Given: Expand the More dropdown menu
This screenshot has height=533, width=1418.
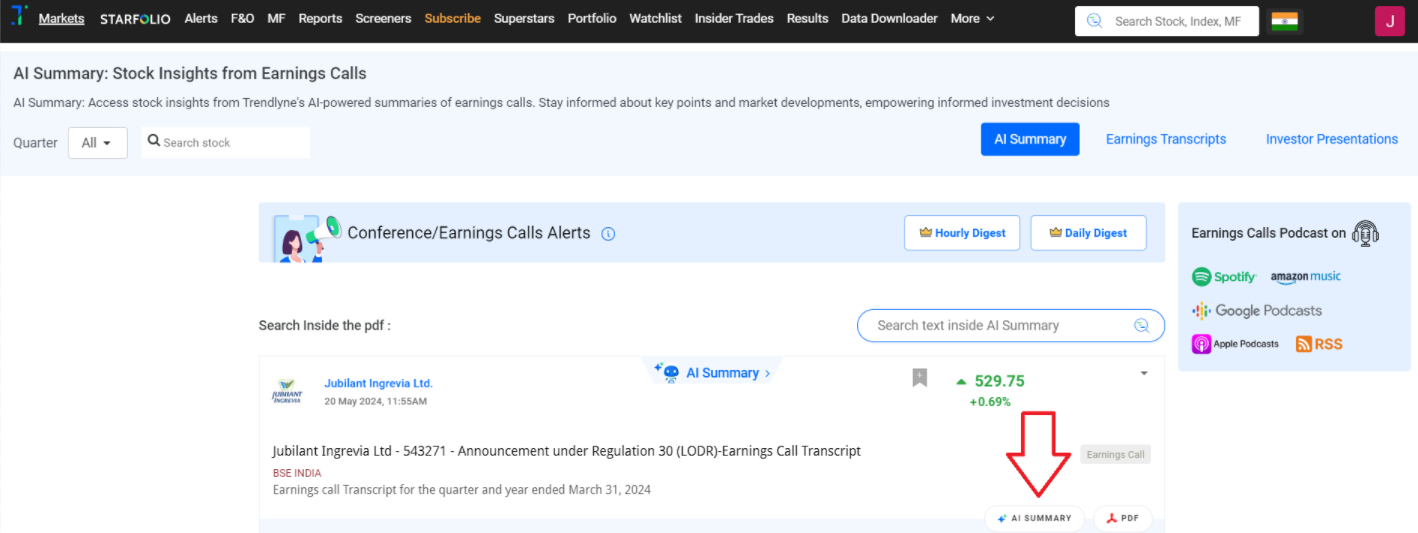Looking at the screenshot, I should tap(972, 18).
